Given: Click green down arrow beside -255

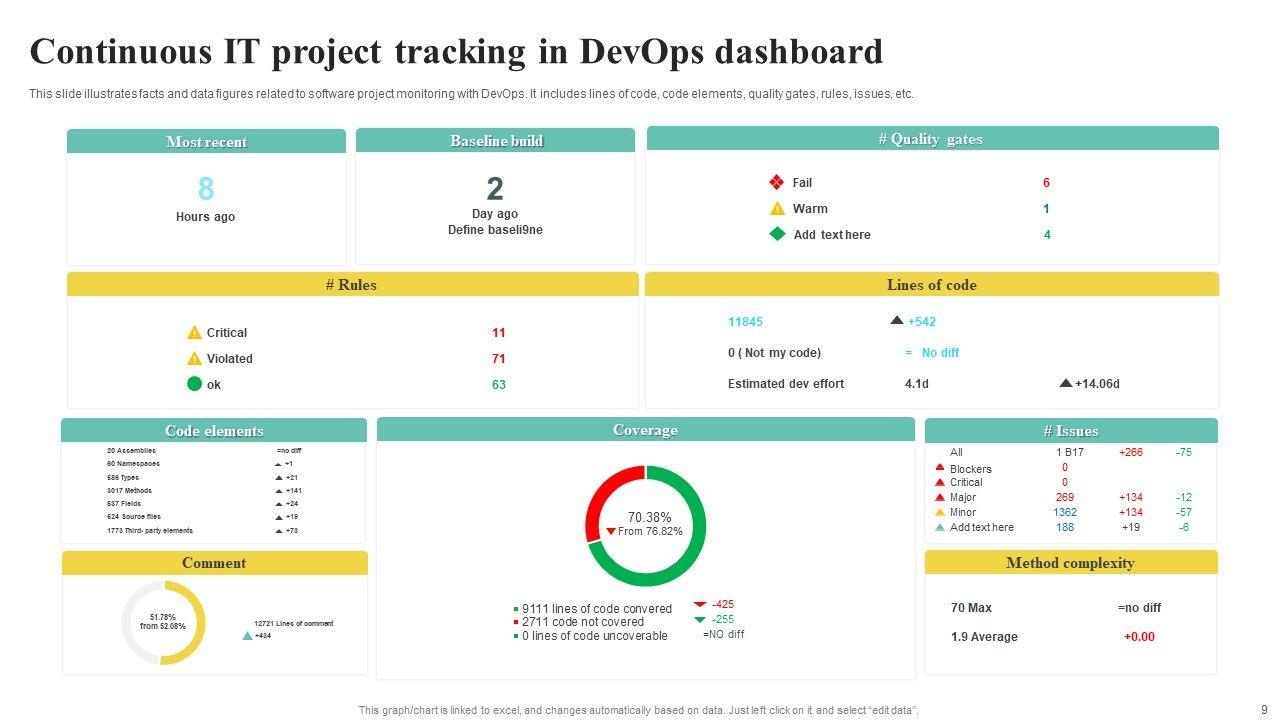Looking at the screenshot, I should (x=700, y=619).
